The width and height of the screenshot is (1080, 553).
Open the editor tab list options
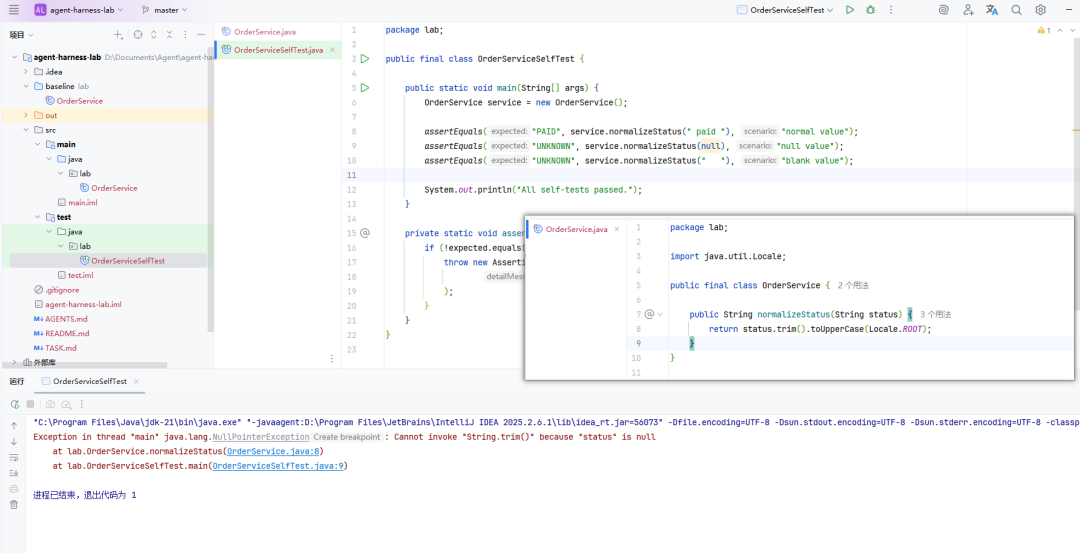click(x=331, y=359)
